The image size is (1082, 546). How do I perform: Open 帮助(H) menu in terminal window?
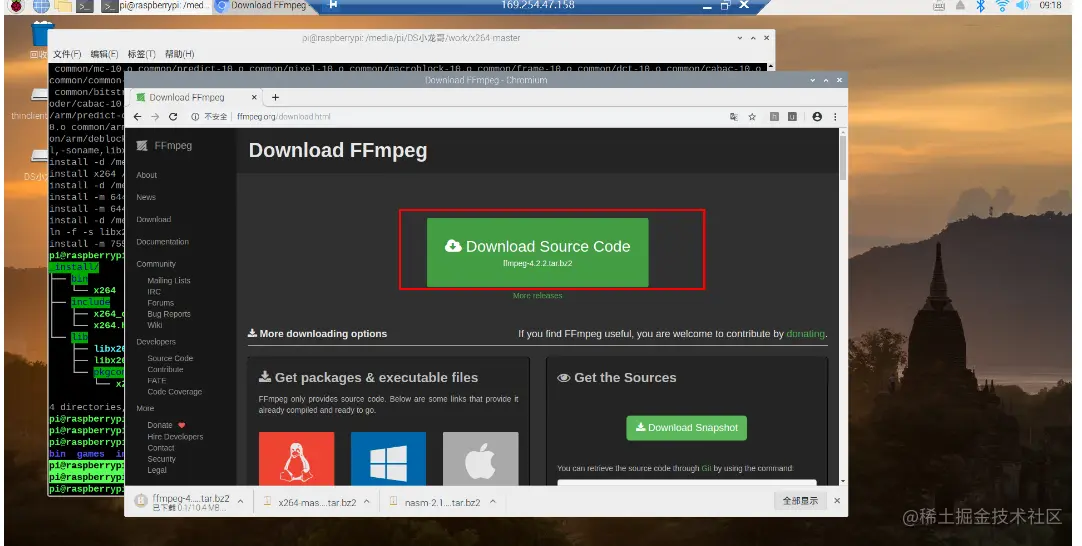coord(179,54)
